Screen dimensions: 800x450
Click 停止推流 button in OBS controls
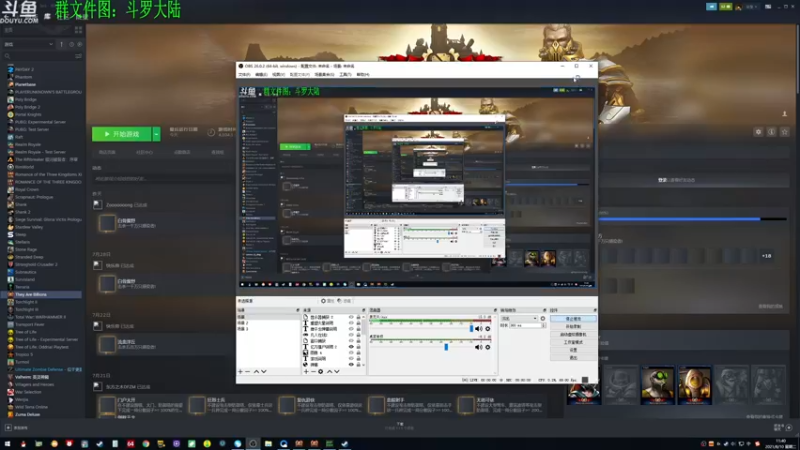point(573,319)
